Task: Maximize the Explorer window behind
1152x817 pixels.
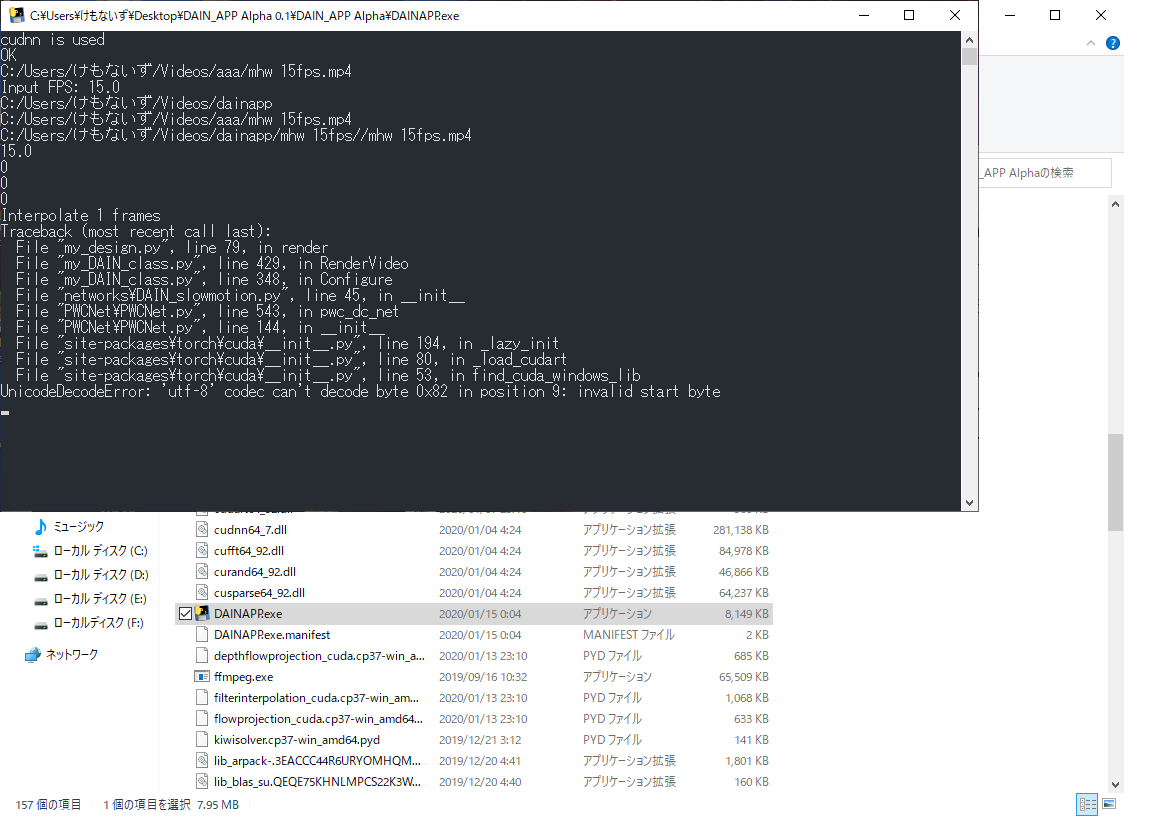Action: [1055, 15]
